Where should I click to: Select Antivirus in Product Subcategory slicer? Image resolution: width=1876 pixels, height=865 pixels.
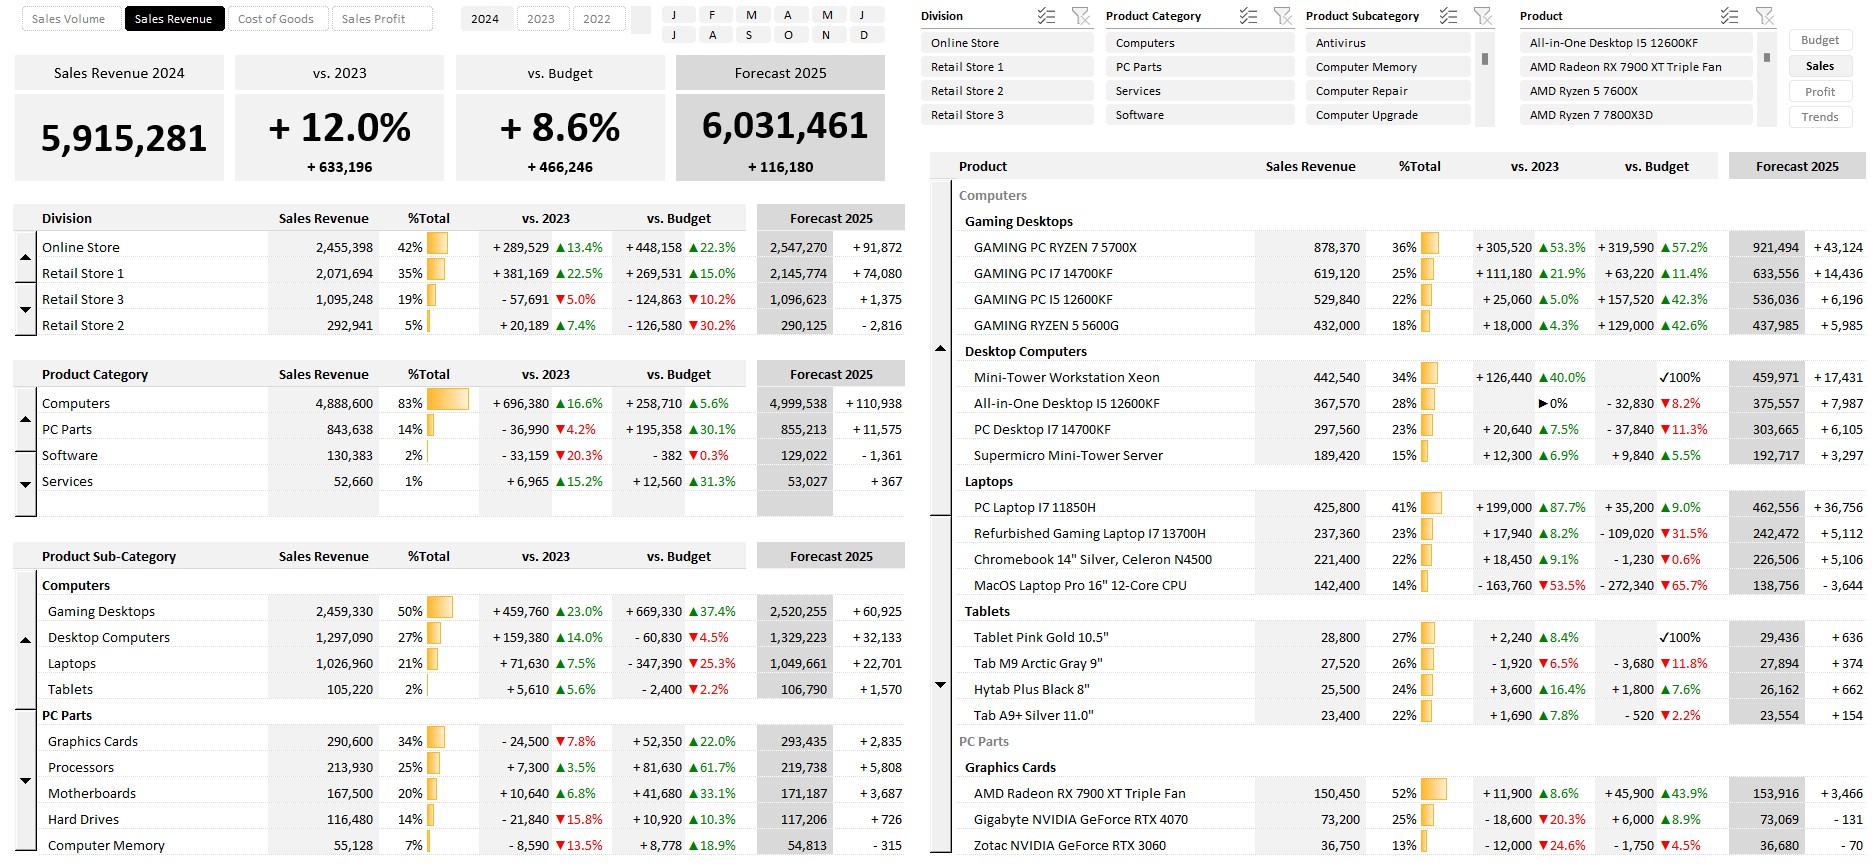[1387, 43]
